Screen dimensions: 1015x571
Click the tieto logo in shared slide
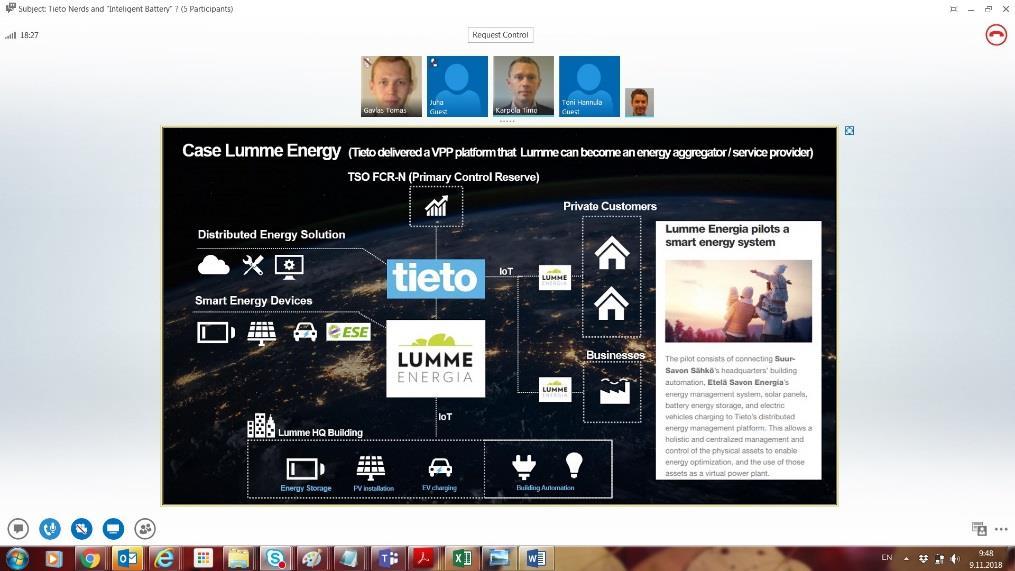click(x=436, y=278)
